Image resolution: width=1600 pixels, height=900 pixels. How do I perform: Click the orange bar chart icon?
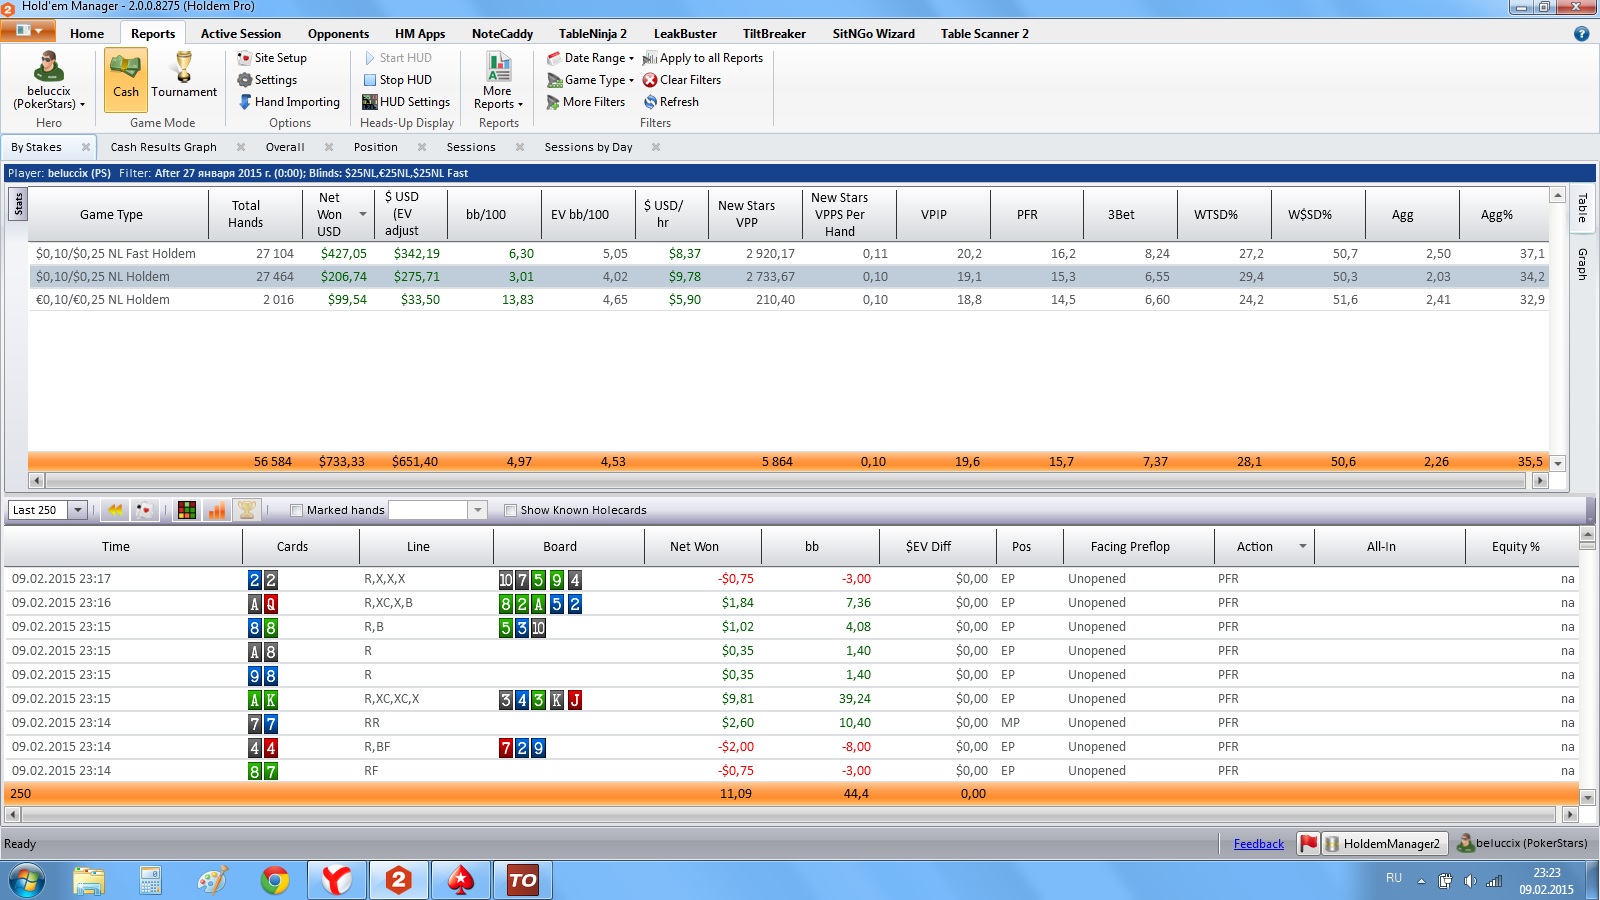tap(216, 510)
